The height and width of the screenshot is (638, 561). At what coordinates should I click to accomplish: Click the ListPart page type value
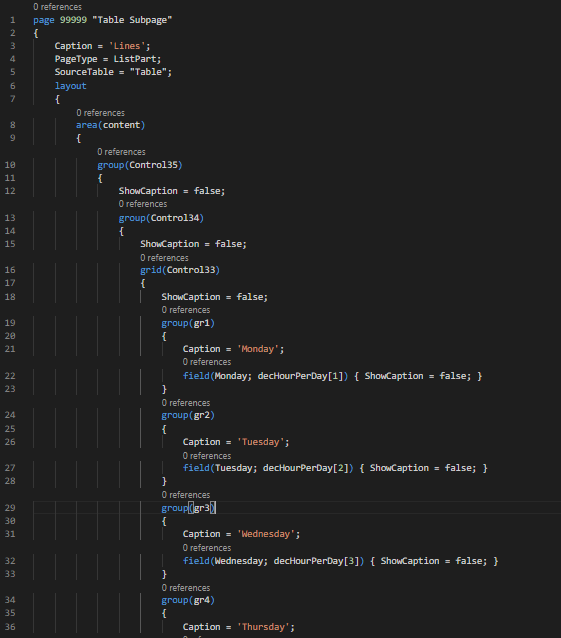coord(135,59)
